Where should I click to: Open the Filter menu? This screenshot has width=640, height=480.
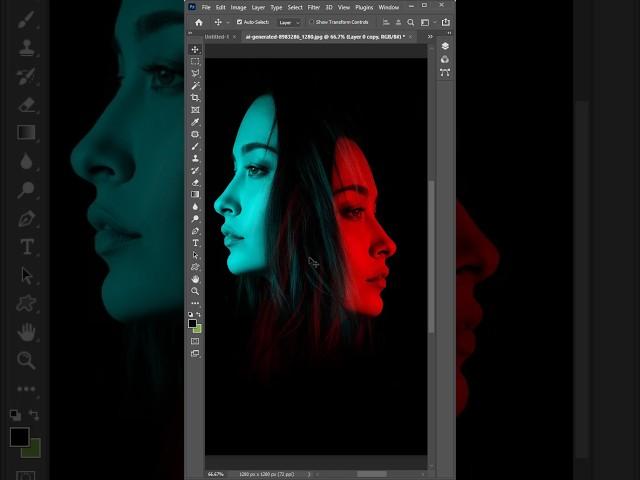click(x=314, y=7)
